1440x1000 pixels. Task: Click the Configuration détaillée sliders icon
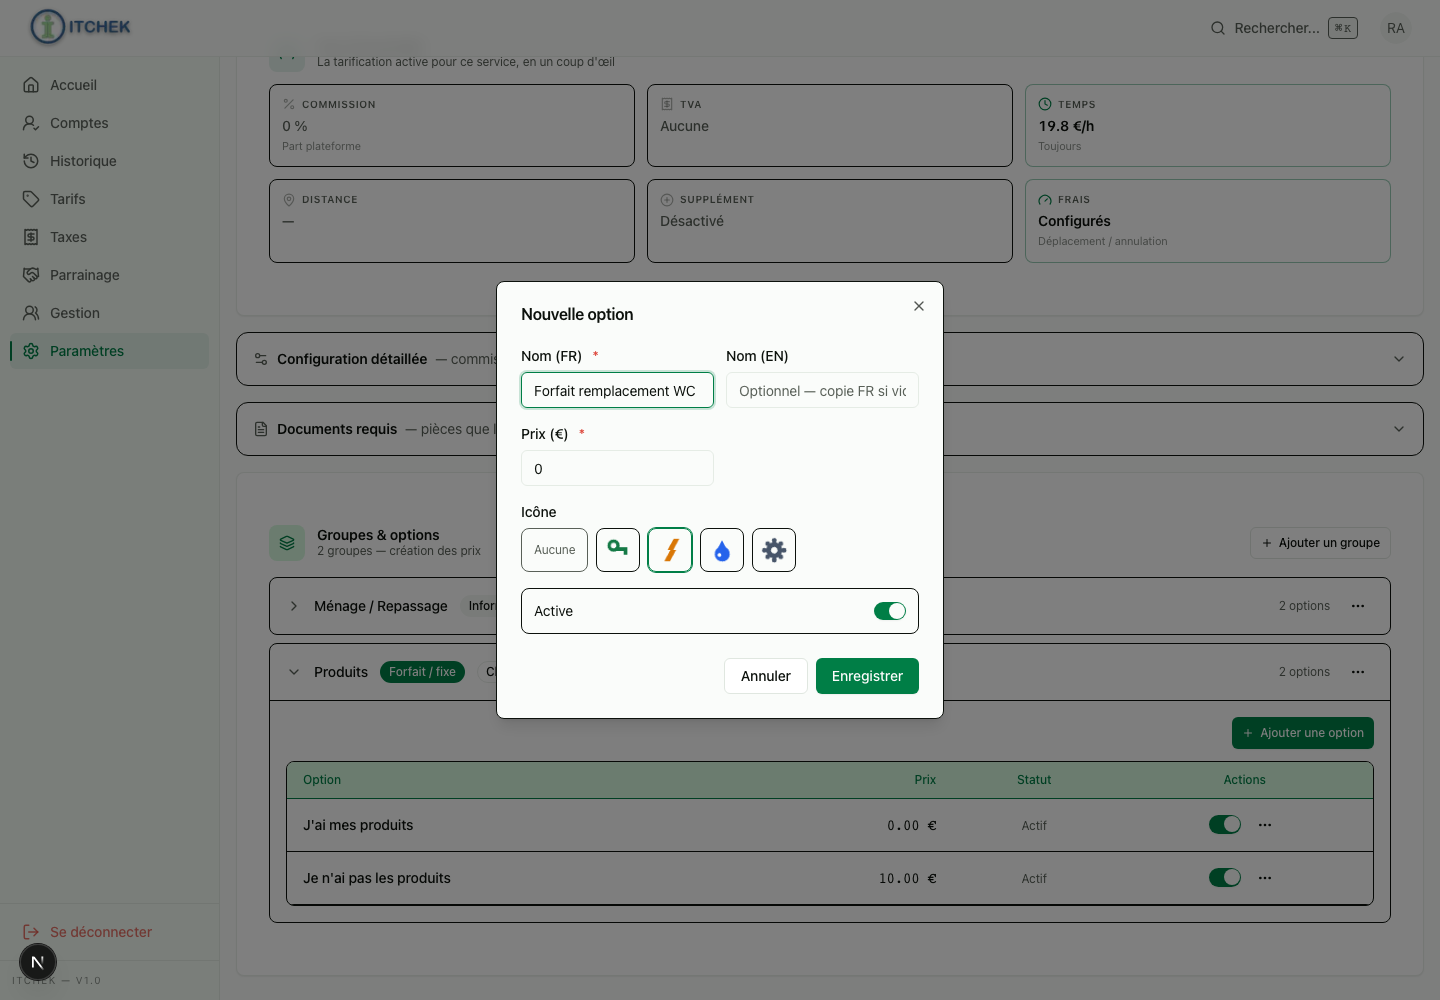(261, 359)
